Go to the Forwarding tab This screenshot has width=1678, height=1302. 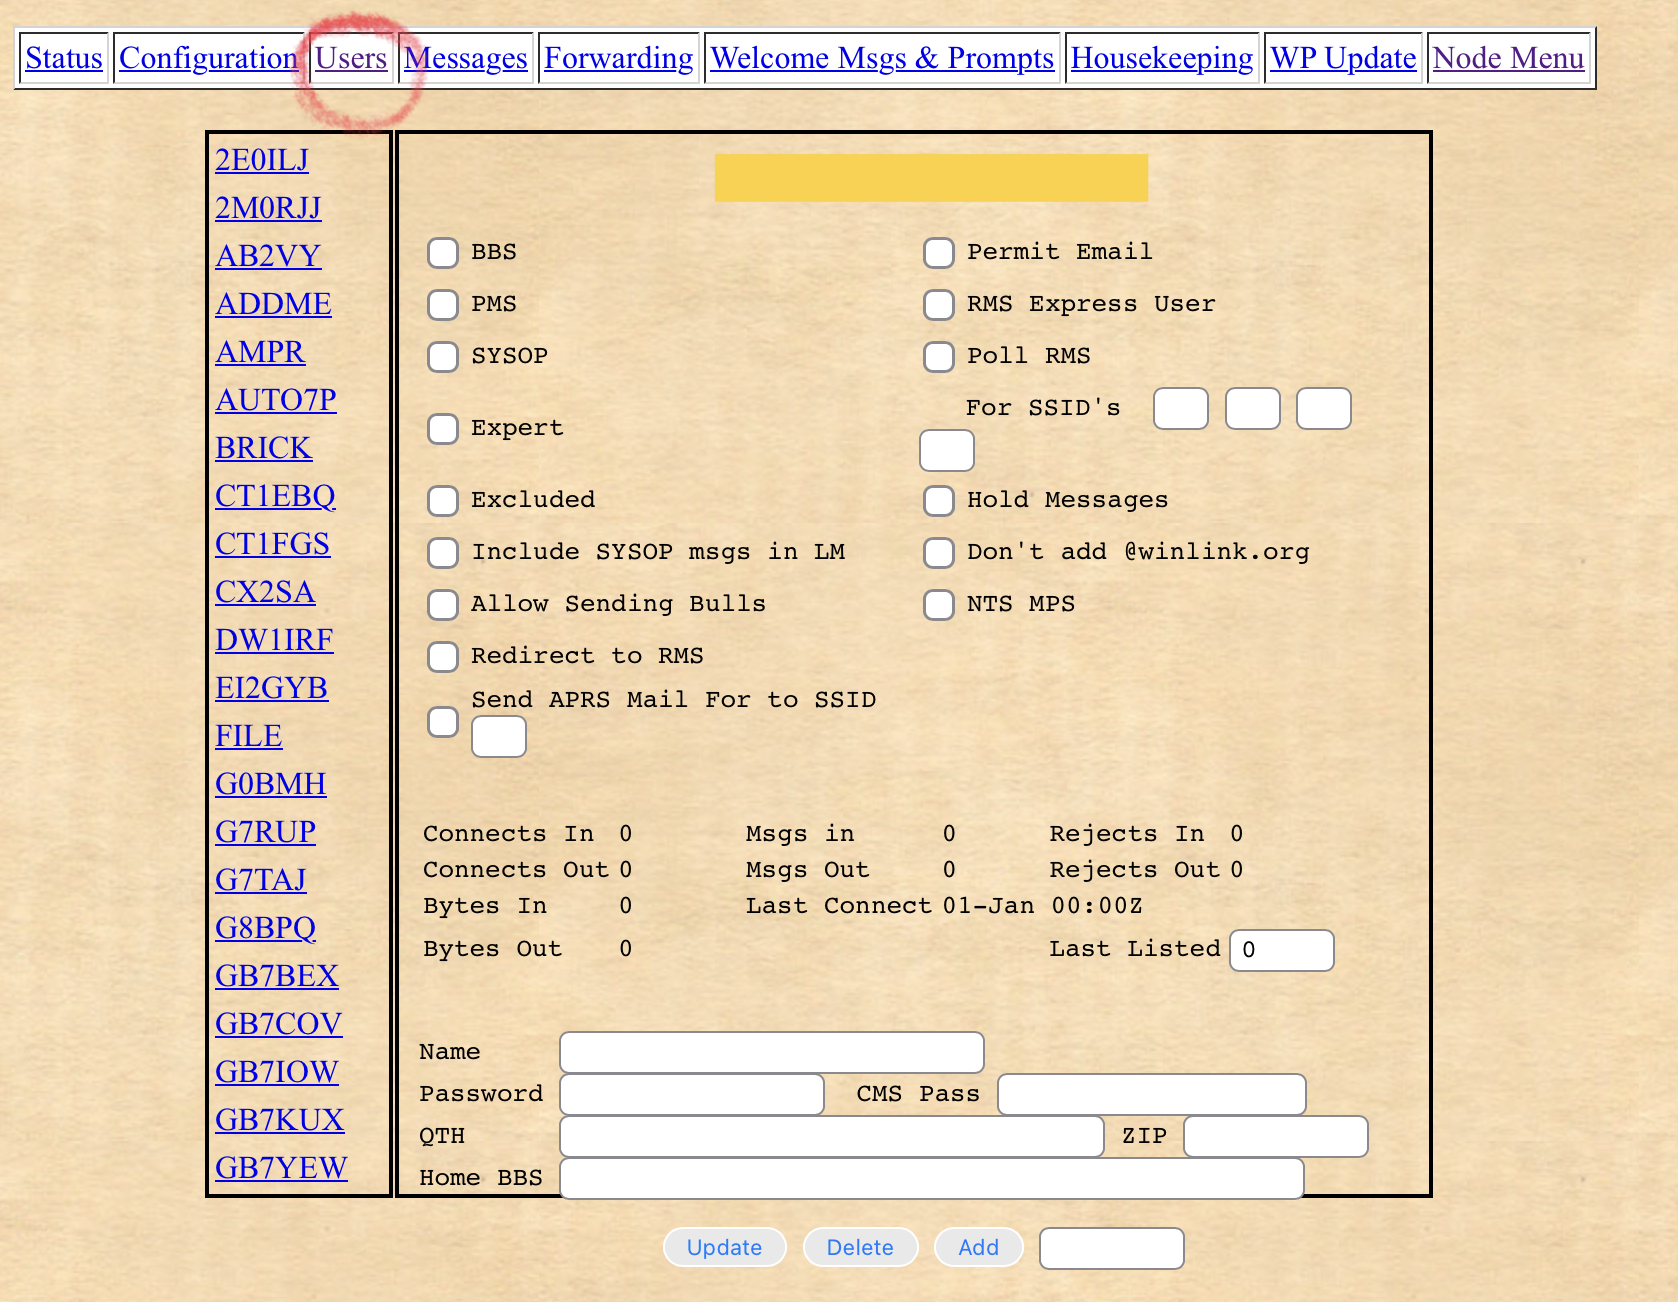(618, 58)
